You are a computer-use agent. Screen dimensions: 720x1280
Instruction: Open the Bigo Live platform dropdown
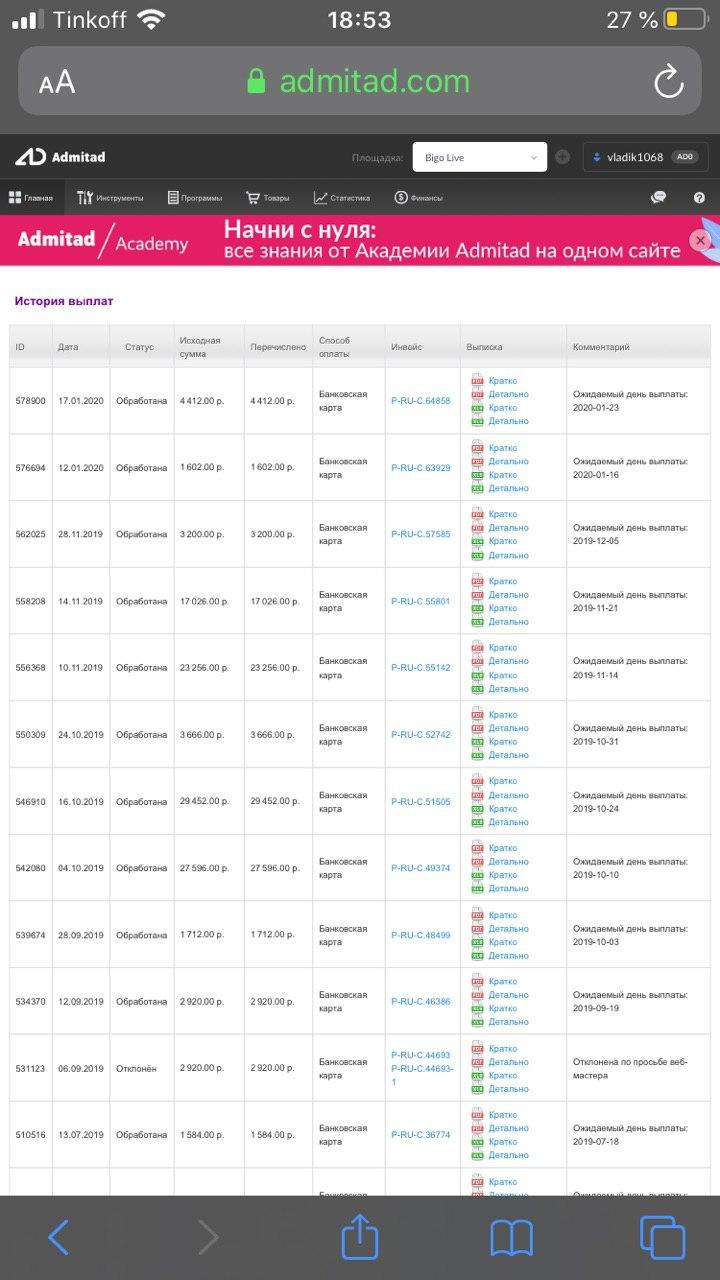(479, 157)
